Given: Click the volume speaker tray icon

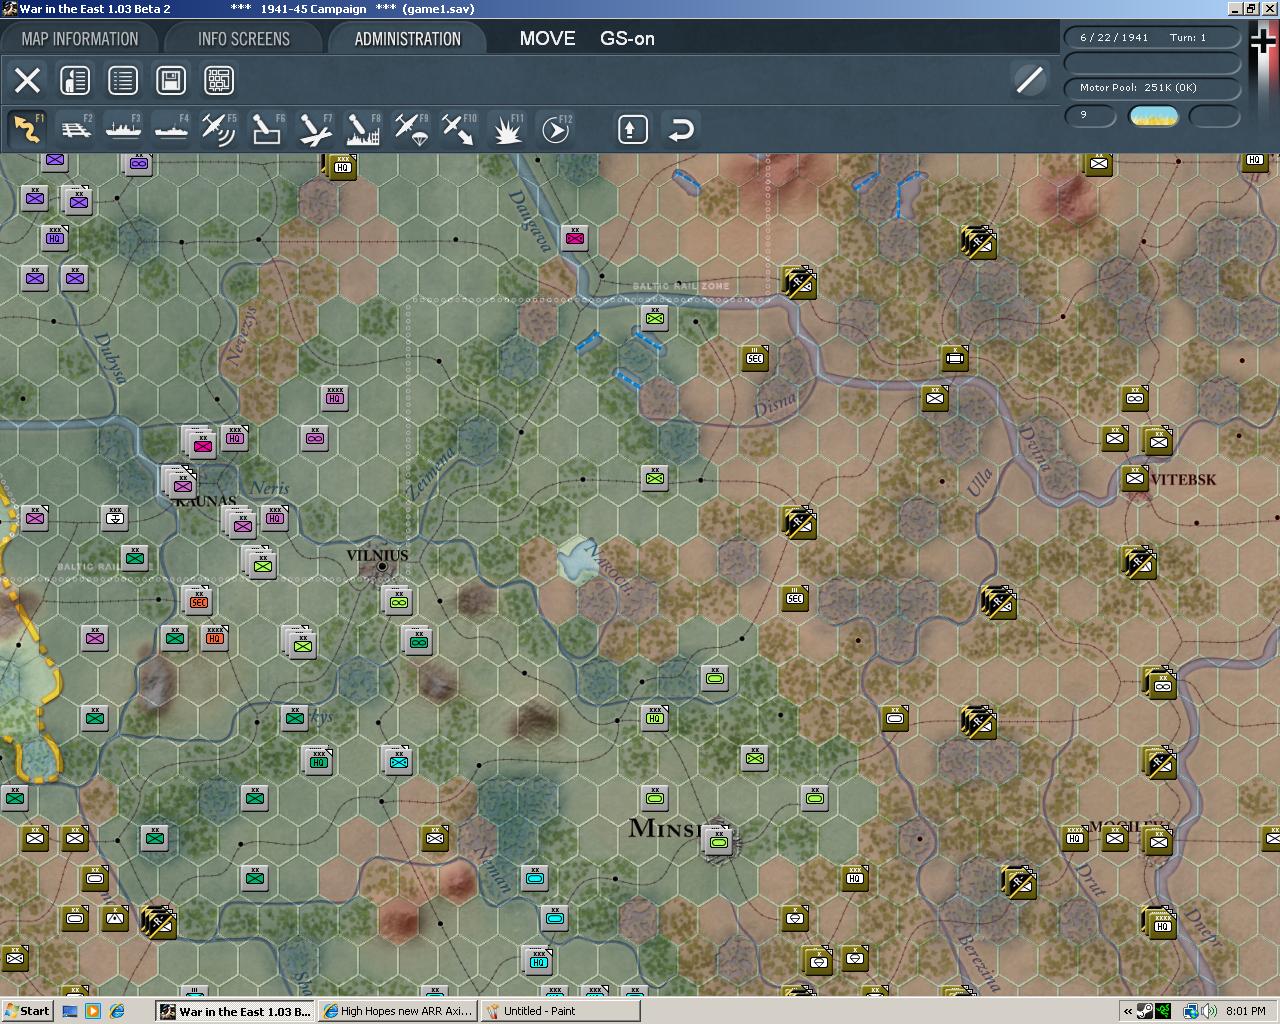Looking at the screenshot, I should [1209, 1011].
